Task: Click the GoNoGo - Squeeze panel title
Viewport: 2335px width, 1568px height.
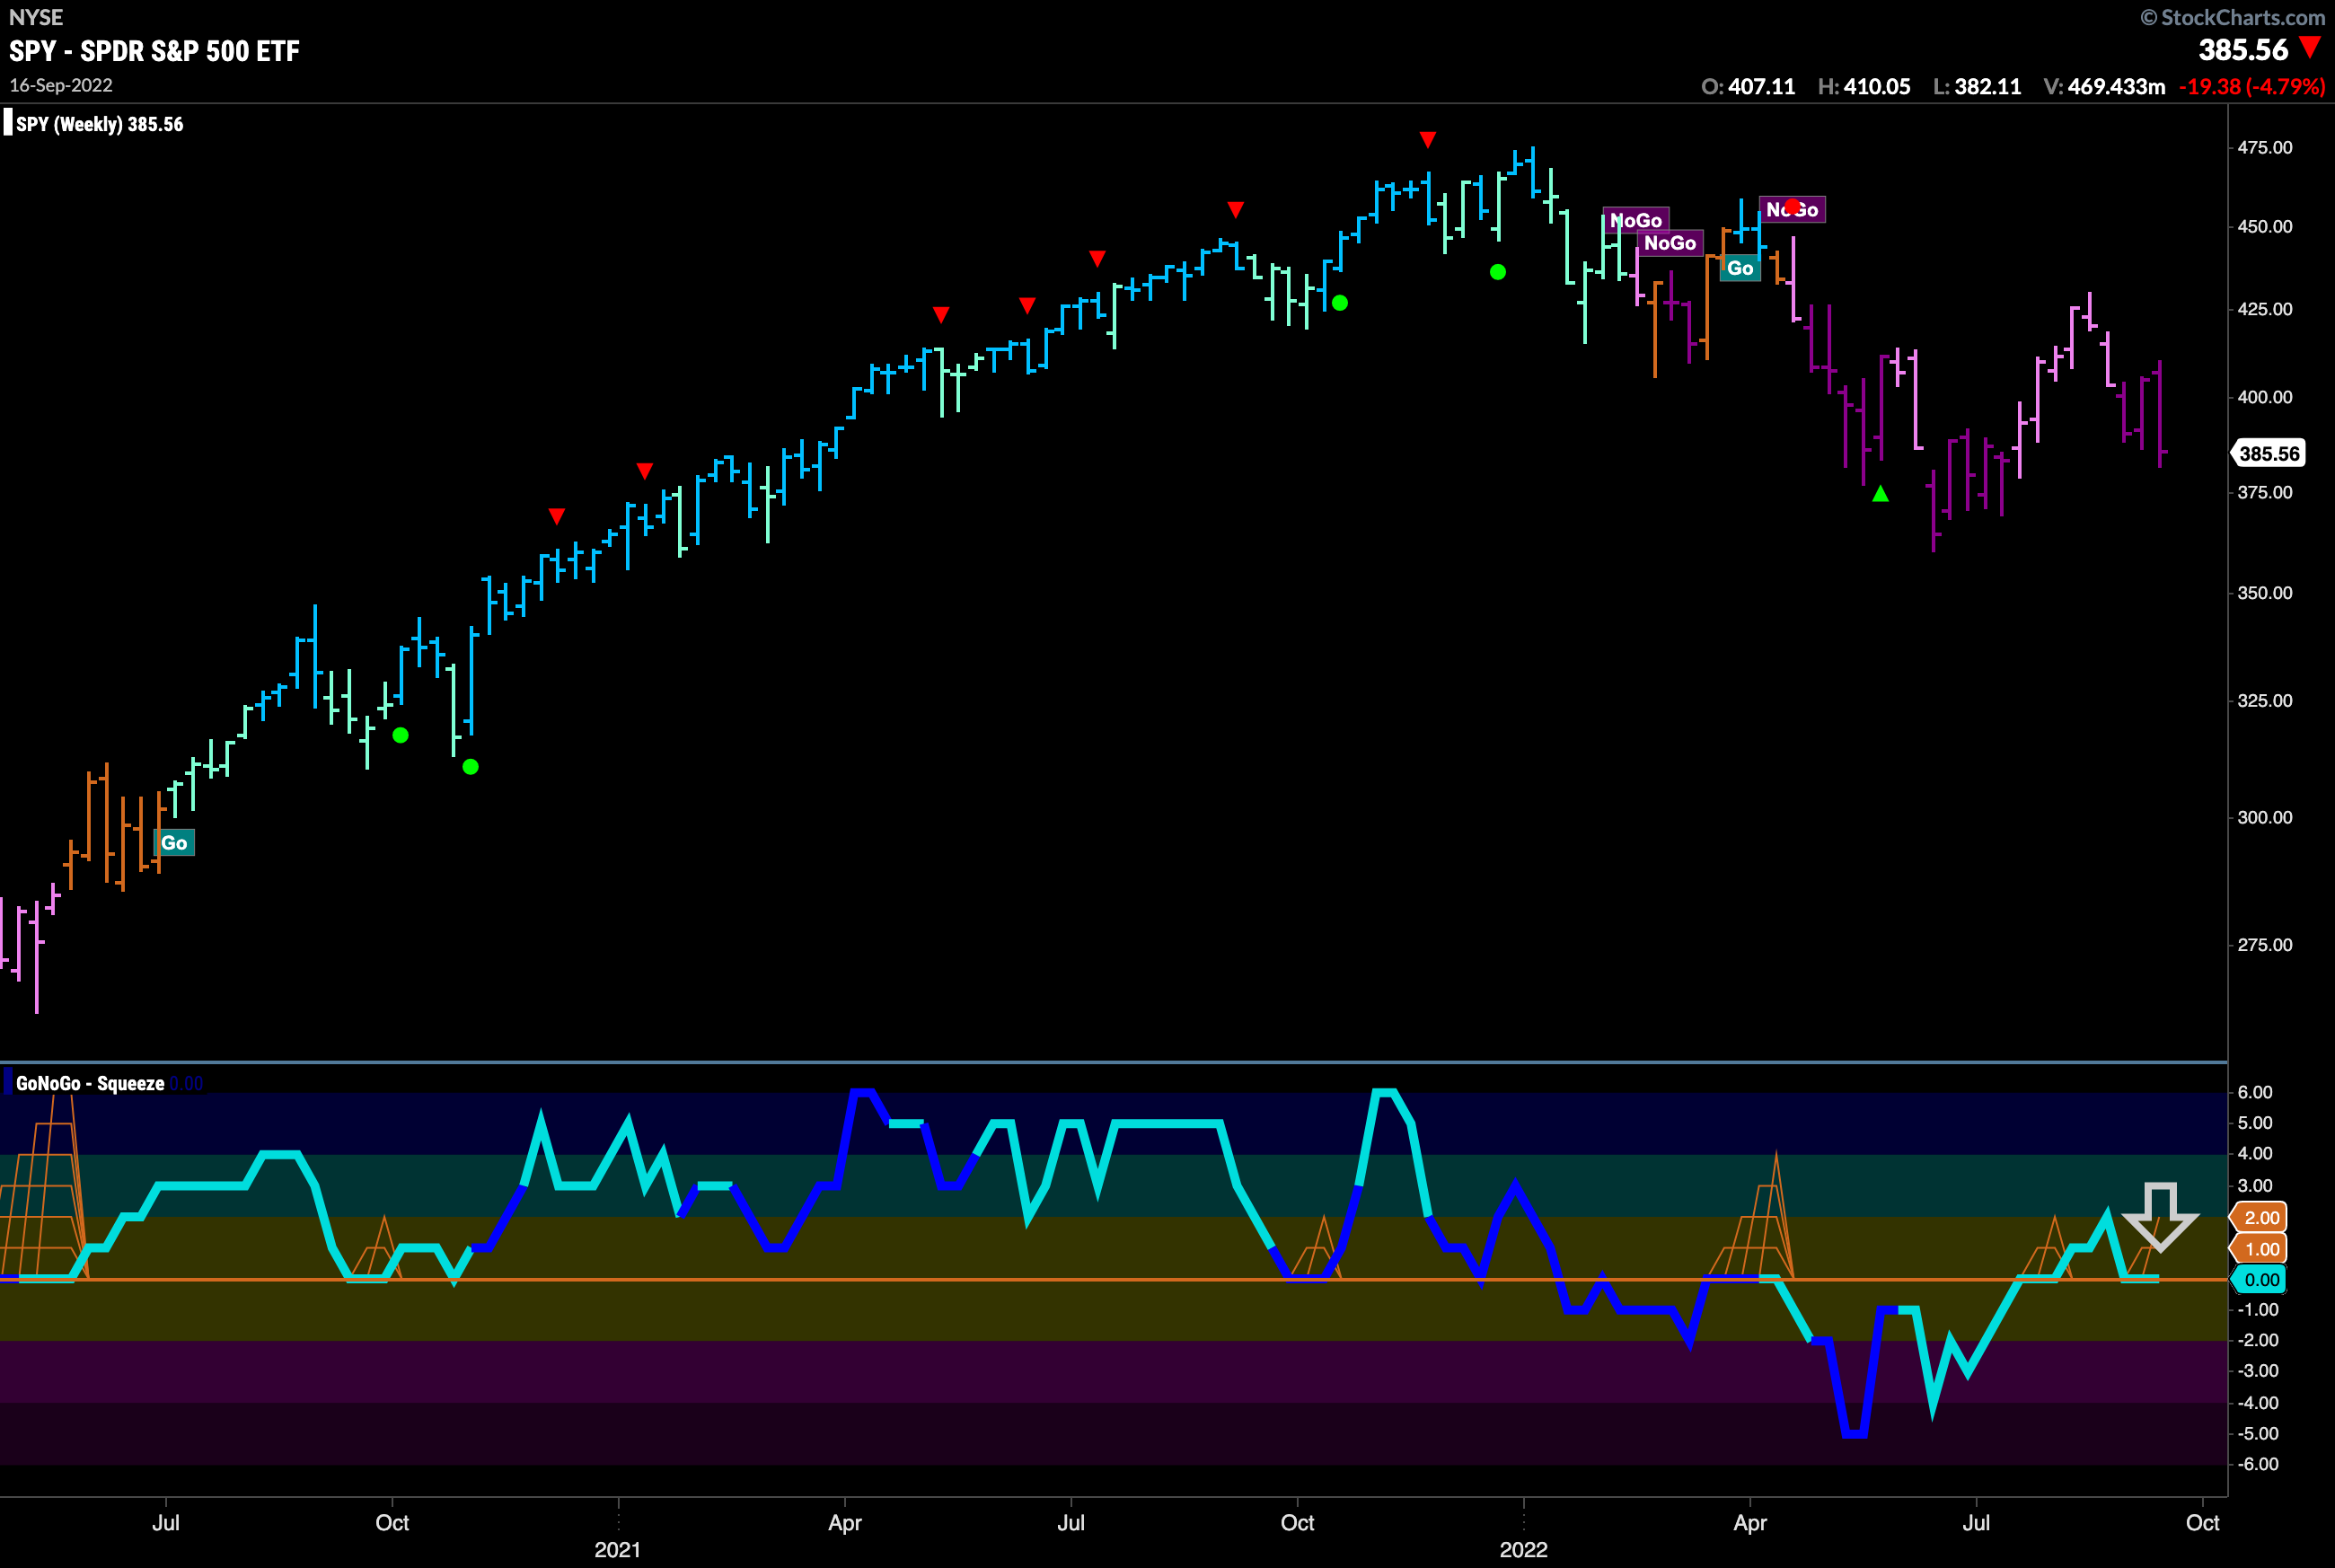Action: point(90,1083)
